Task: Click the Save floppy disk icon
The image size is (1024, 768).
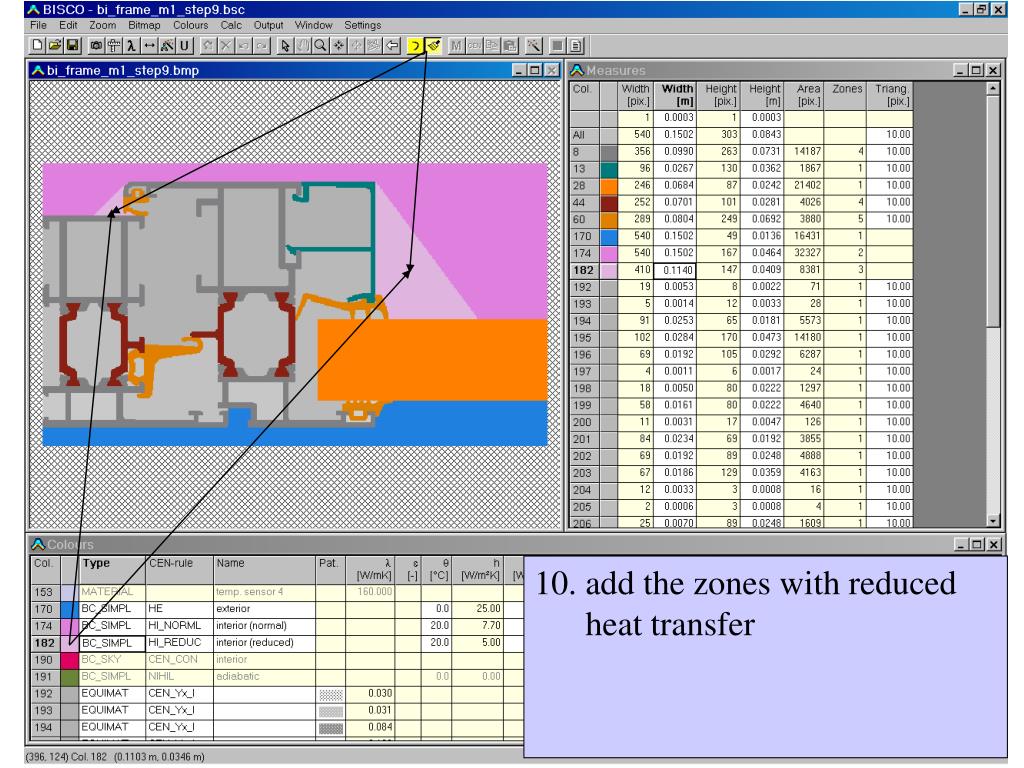Action: tap(72, 46)
